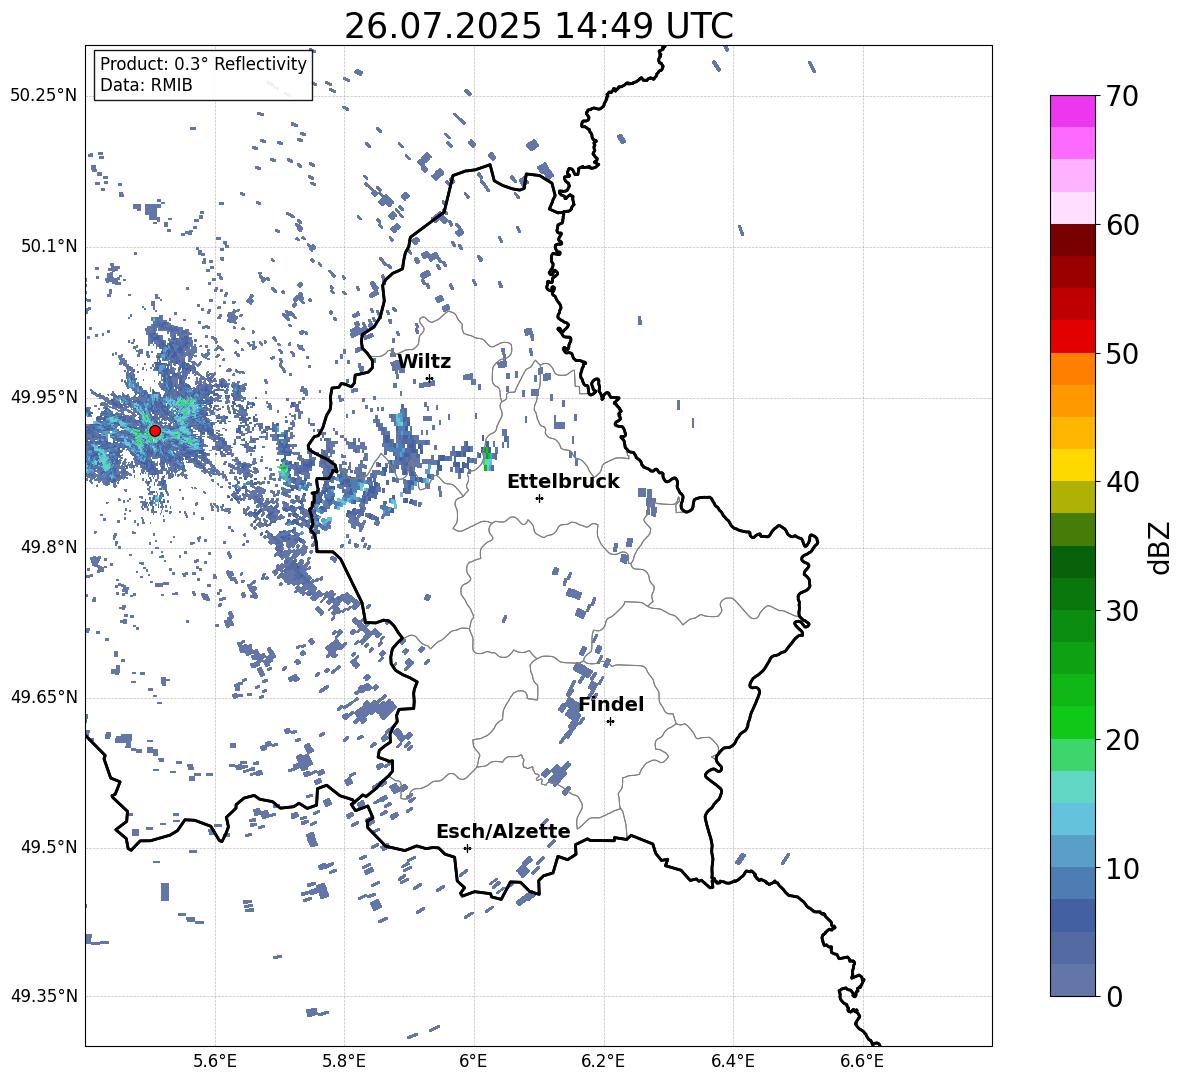Click the 49.5°N latitude label

[x=49, y=847]
